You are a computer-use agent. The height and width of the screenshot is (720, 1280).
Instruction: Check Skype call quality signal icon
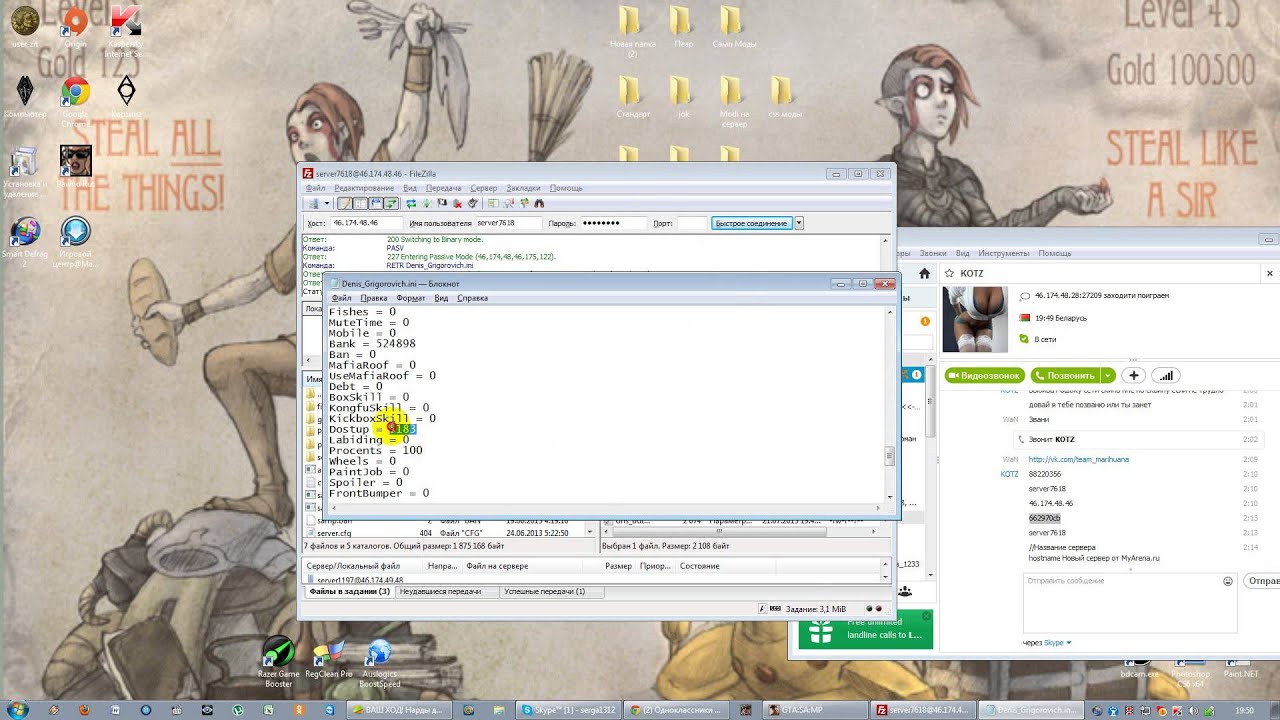pos(1165,375)
